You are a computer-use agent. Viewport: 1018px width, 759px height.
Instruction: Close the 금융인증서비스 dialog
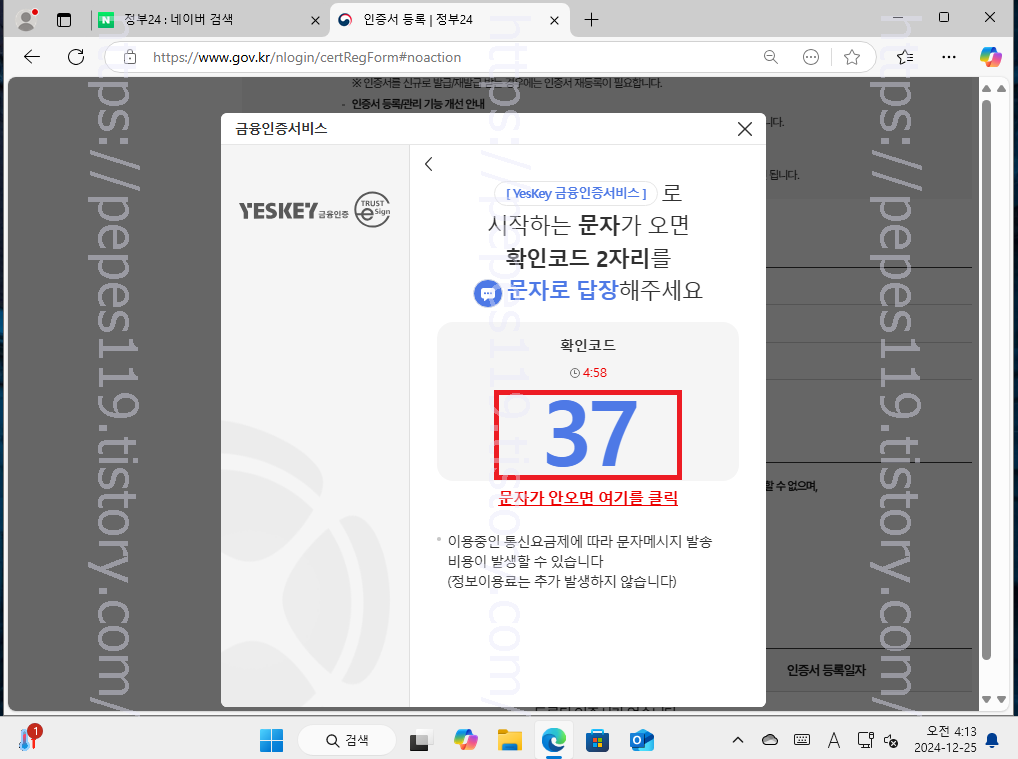coord(745,129)
